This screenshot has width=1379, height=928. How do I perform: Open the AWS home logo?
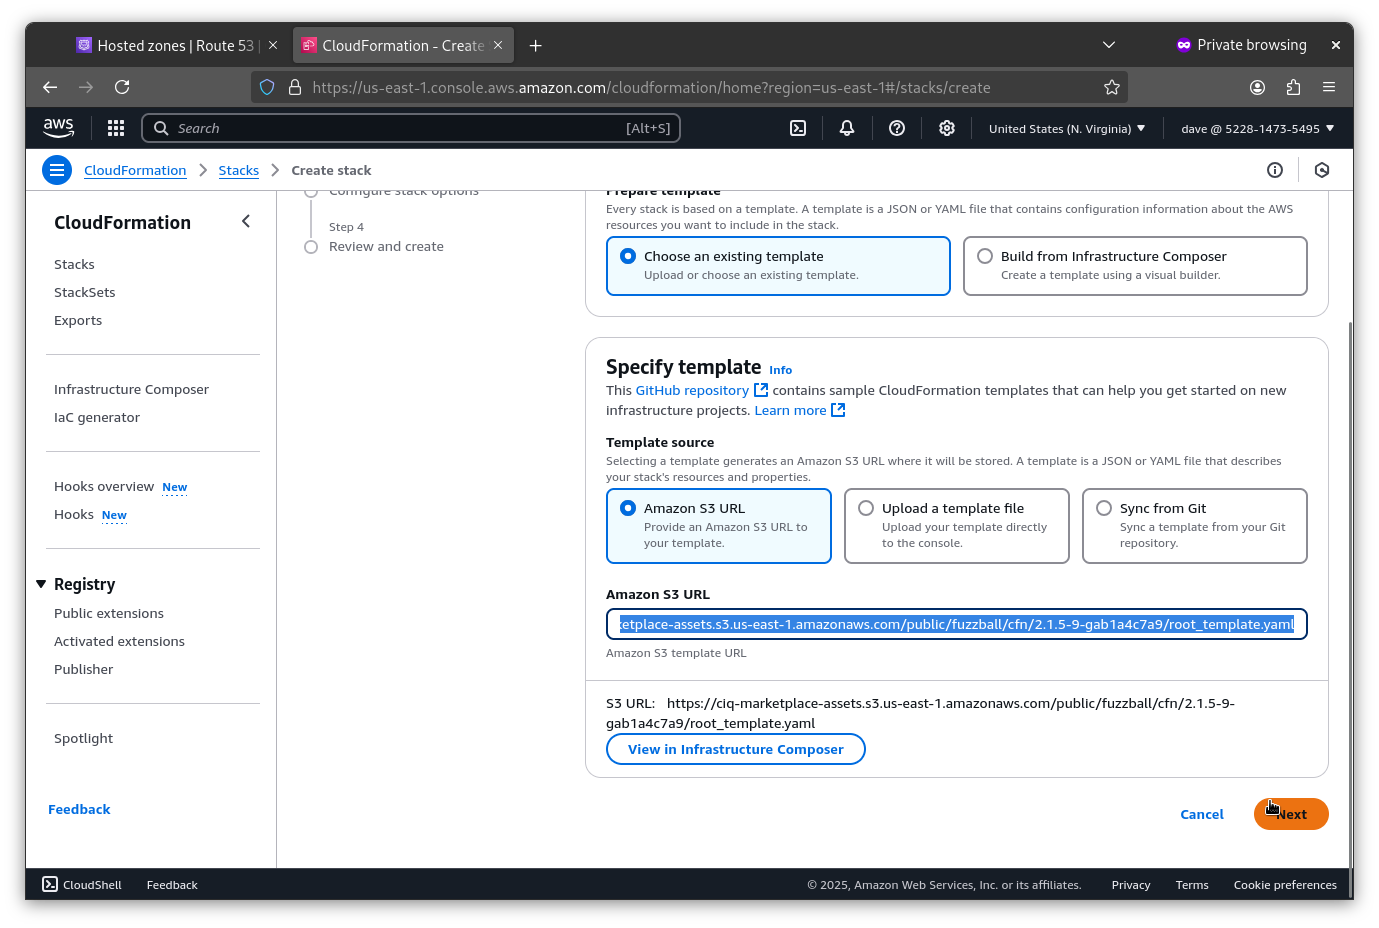tap(59, 127)
